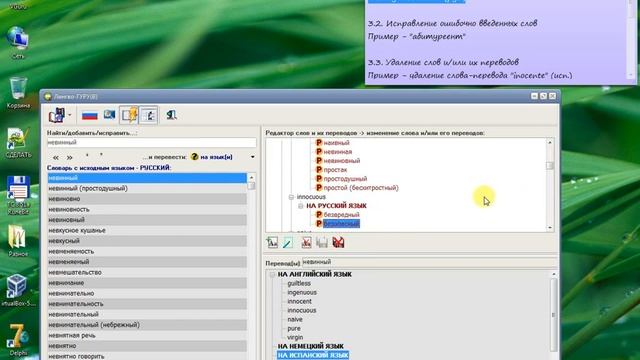This screenshot has height=360, width=640.
Task: Select highlighted 'НА ИСПАНСКИЙ ЯЗЫК' group
Action: point(313,356)
